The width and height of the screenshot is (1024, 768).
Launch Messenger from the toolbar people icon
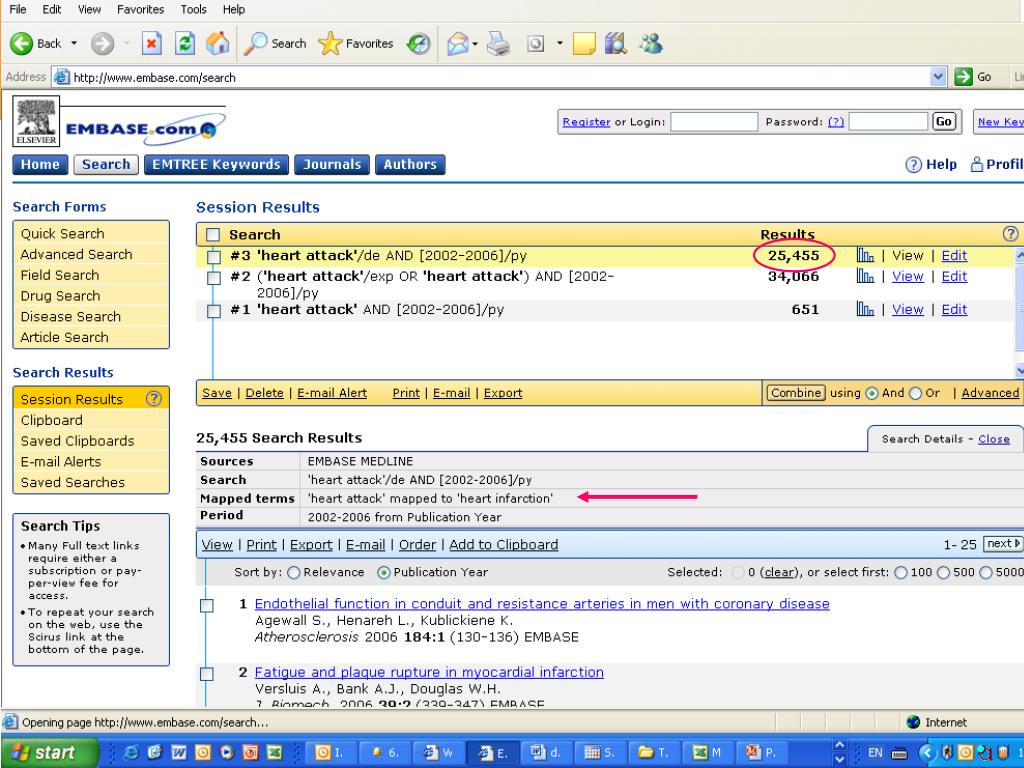[651, 44]
